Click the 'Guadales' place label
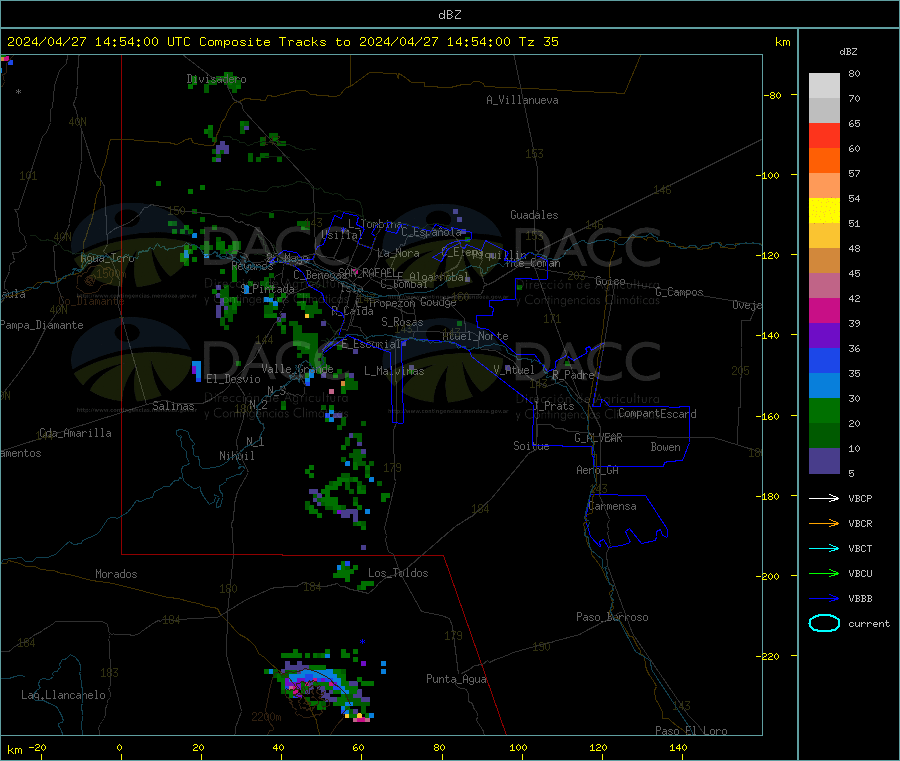Screen dimensions: 900x761 pyautogui.click(x=534, y=215)
